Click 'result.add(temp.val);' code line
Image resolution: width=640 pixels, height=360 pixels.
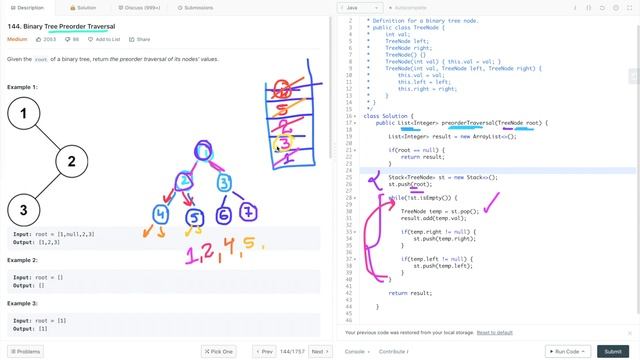click(433, 218)
